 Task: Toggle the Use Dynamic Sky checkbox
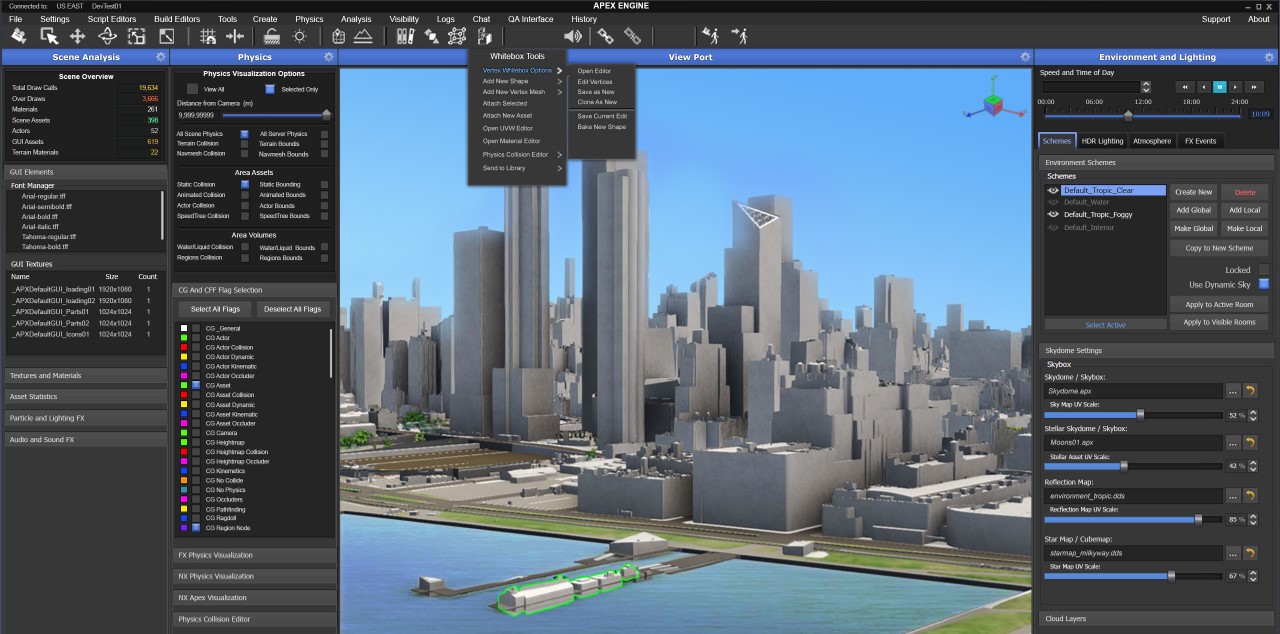tap(1263, 284)
